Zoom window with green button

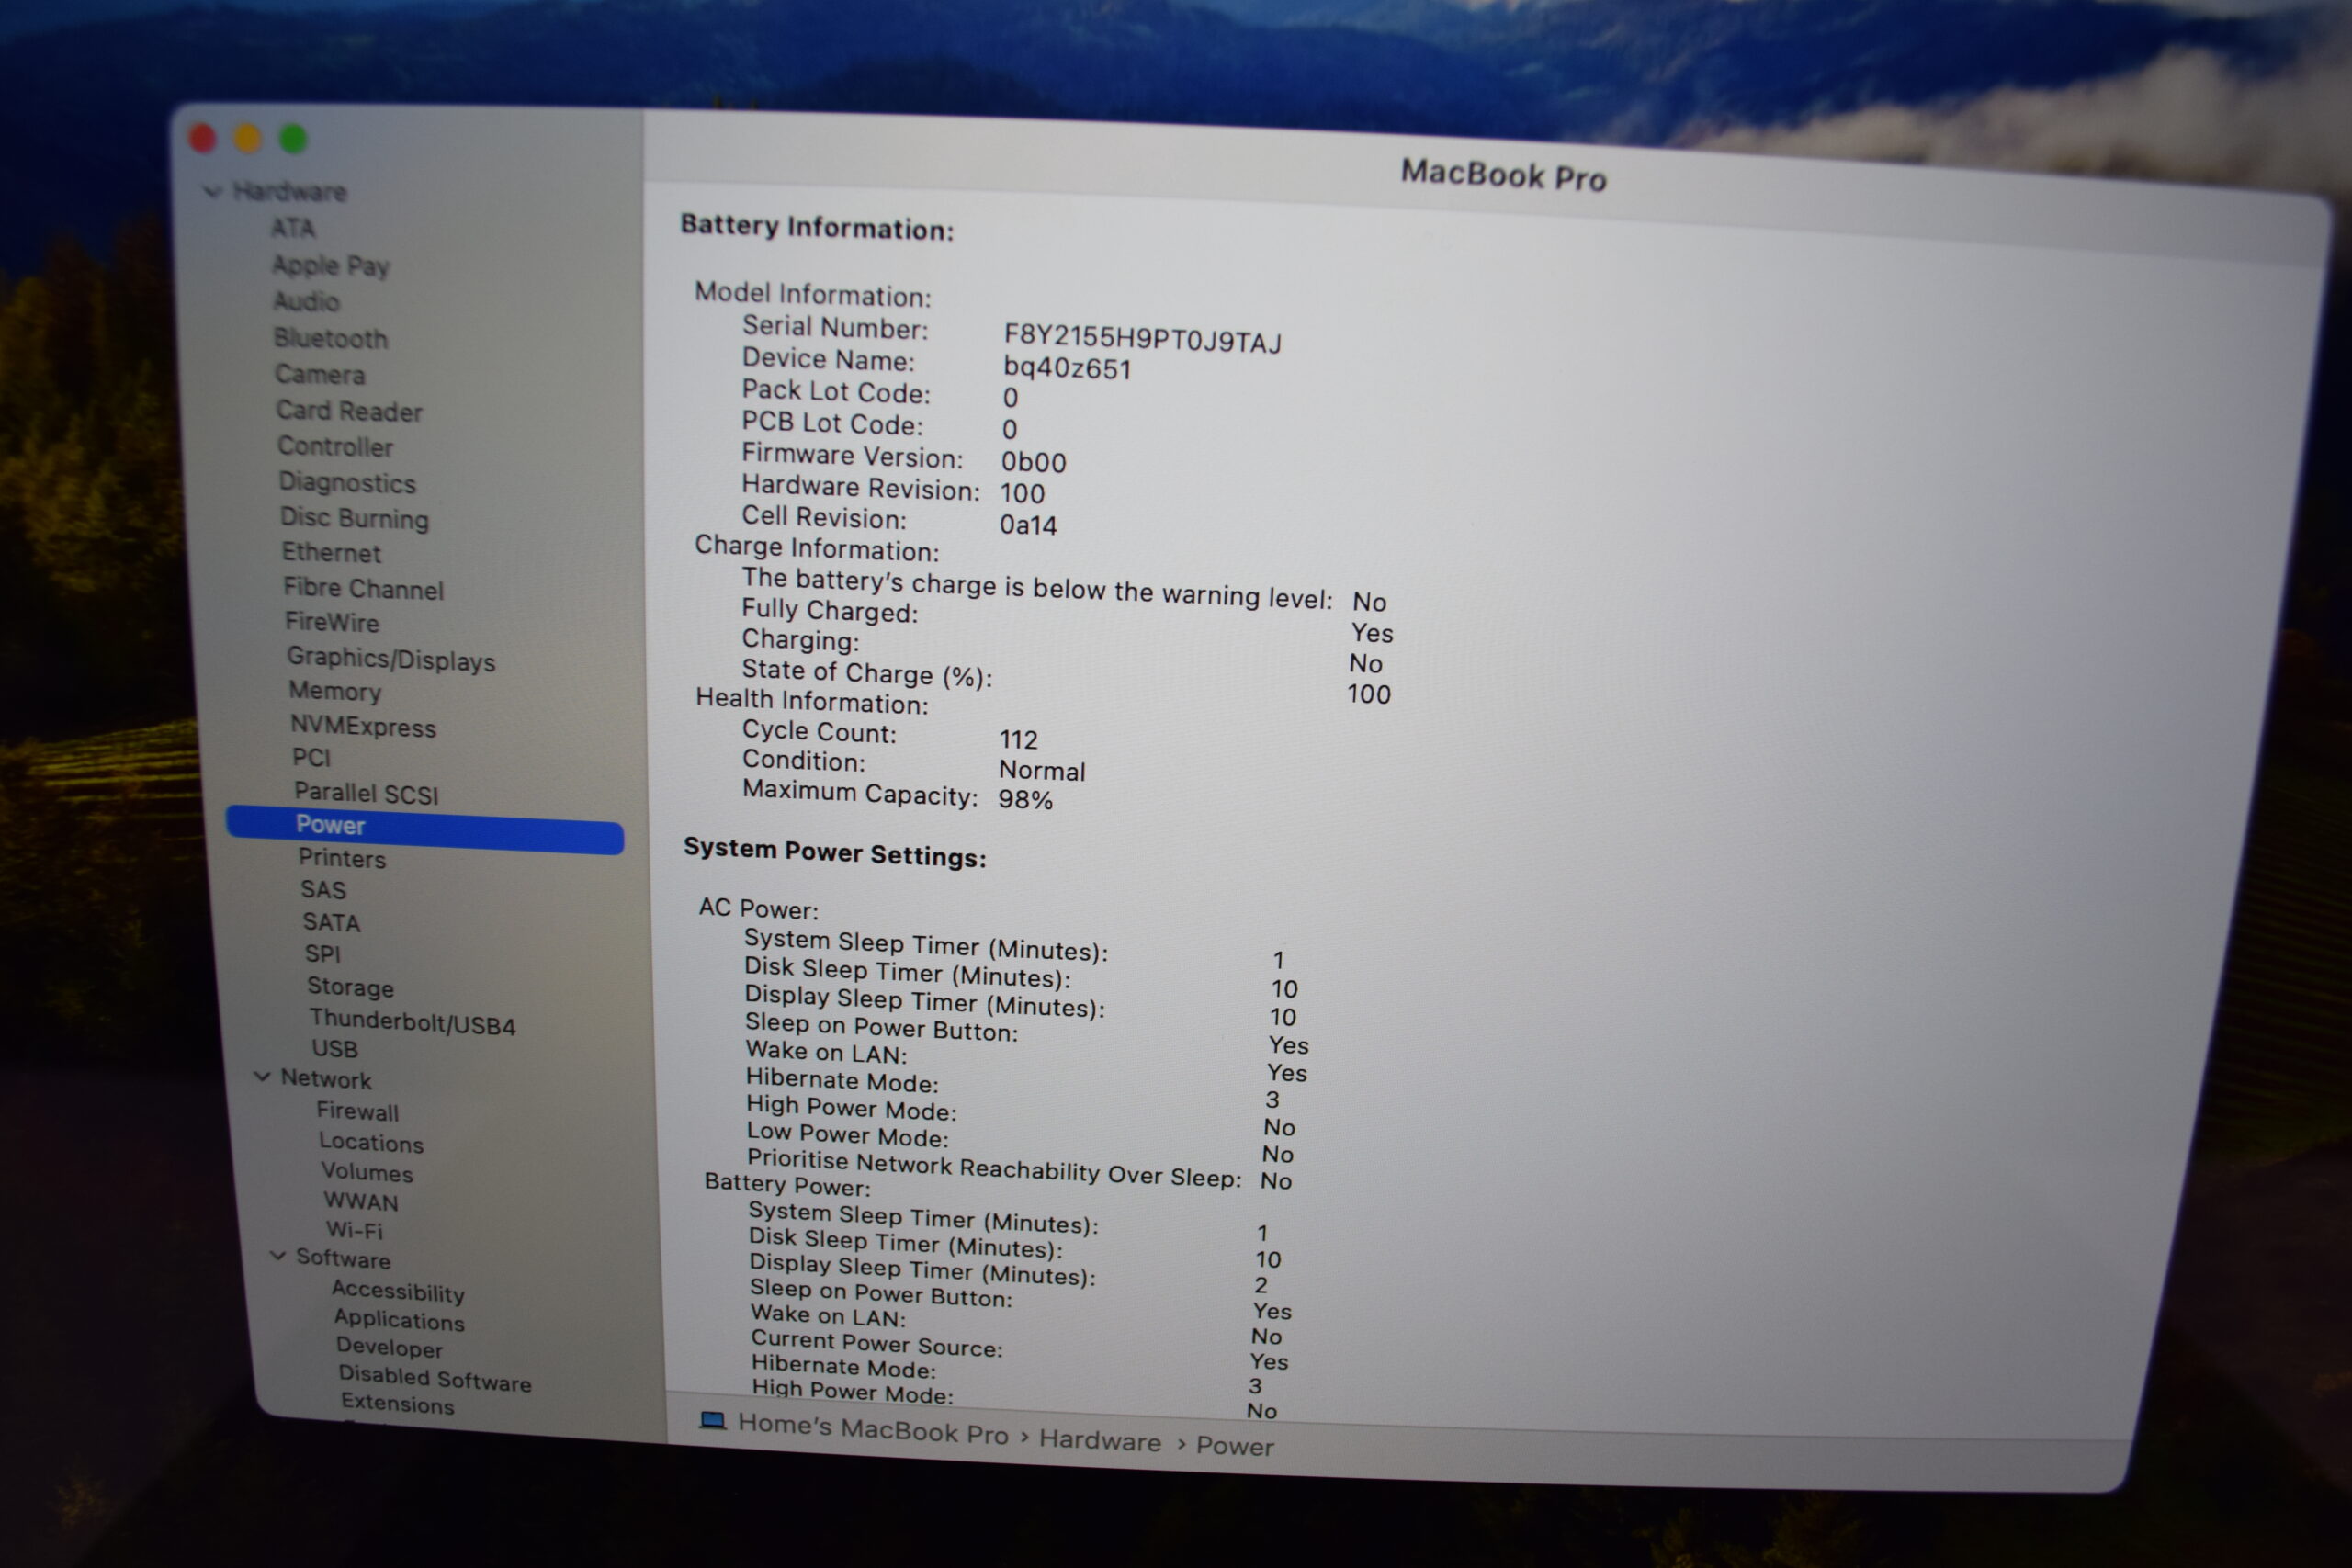pyautogui.click(x=292, y=139)
